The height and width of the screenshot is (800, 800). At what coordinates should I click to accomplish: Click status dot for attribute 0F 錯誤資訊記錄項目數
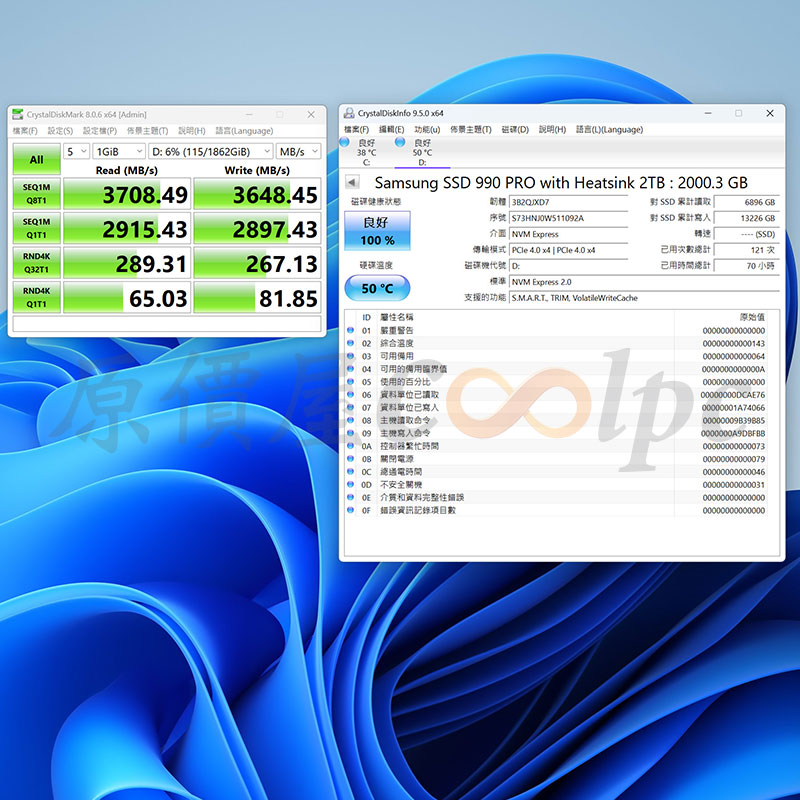[x=351, y=510]
